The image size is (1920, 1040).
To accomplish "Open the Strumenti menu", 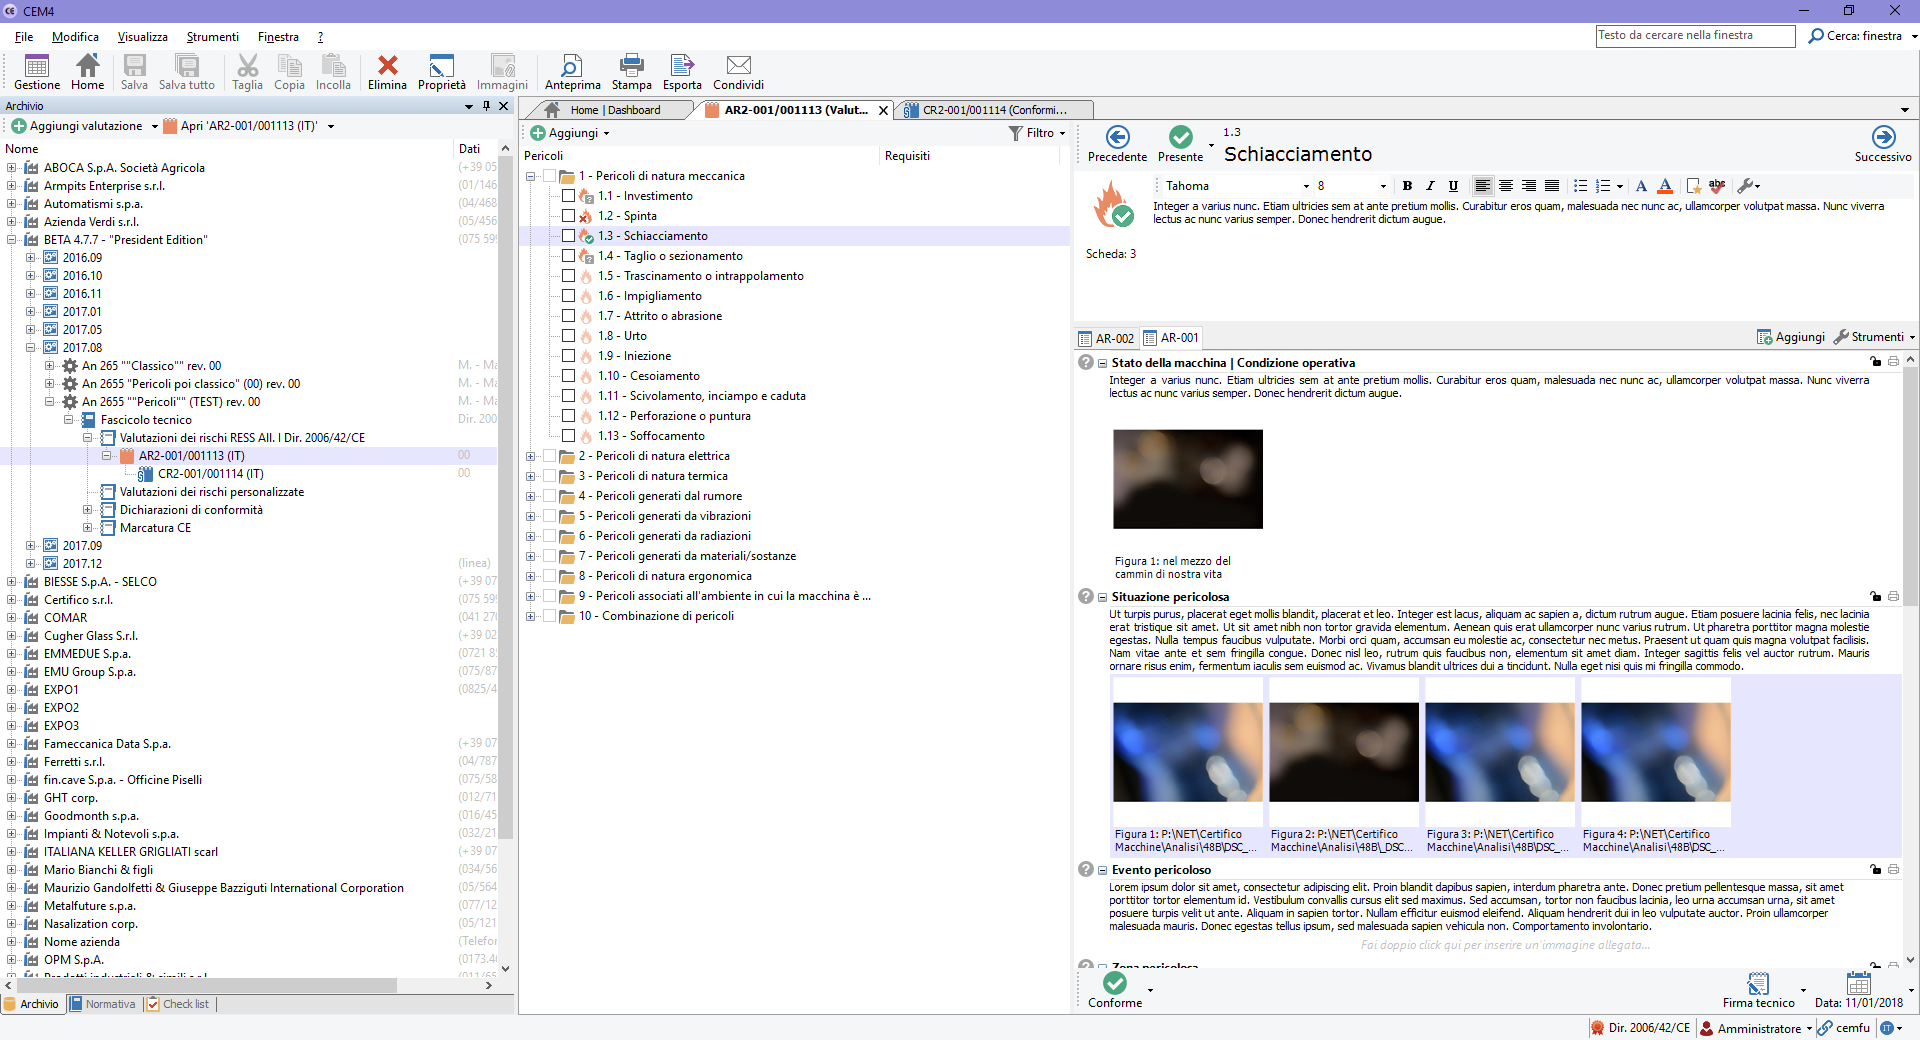I will pyautogui.click(x=212, y=37).
